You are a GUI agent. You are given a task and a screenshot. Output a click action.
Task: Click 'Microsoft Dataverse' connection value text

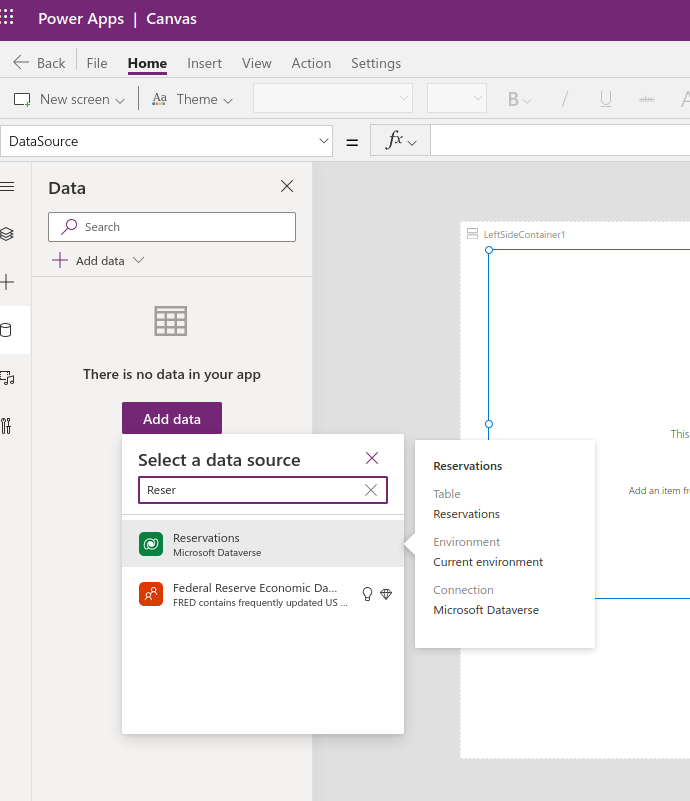pos(486,610)
